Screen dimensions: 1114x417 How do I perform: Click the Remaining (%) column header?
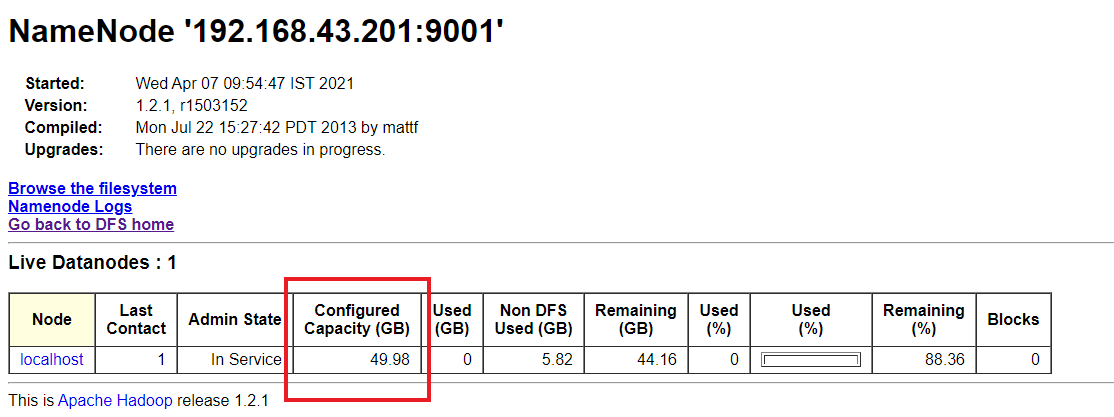pos(923,319)
